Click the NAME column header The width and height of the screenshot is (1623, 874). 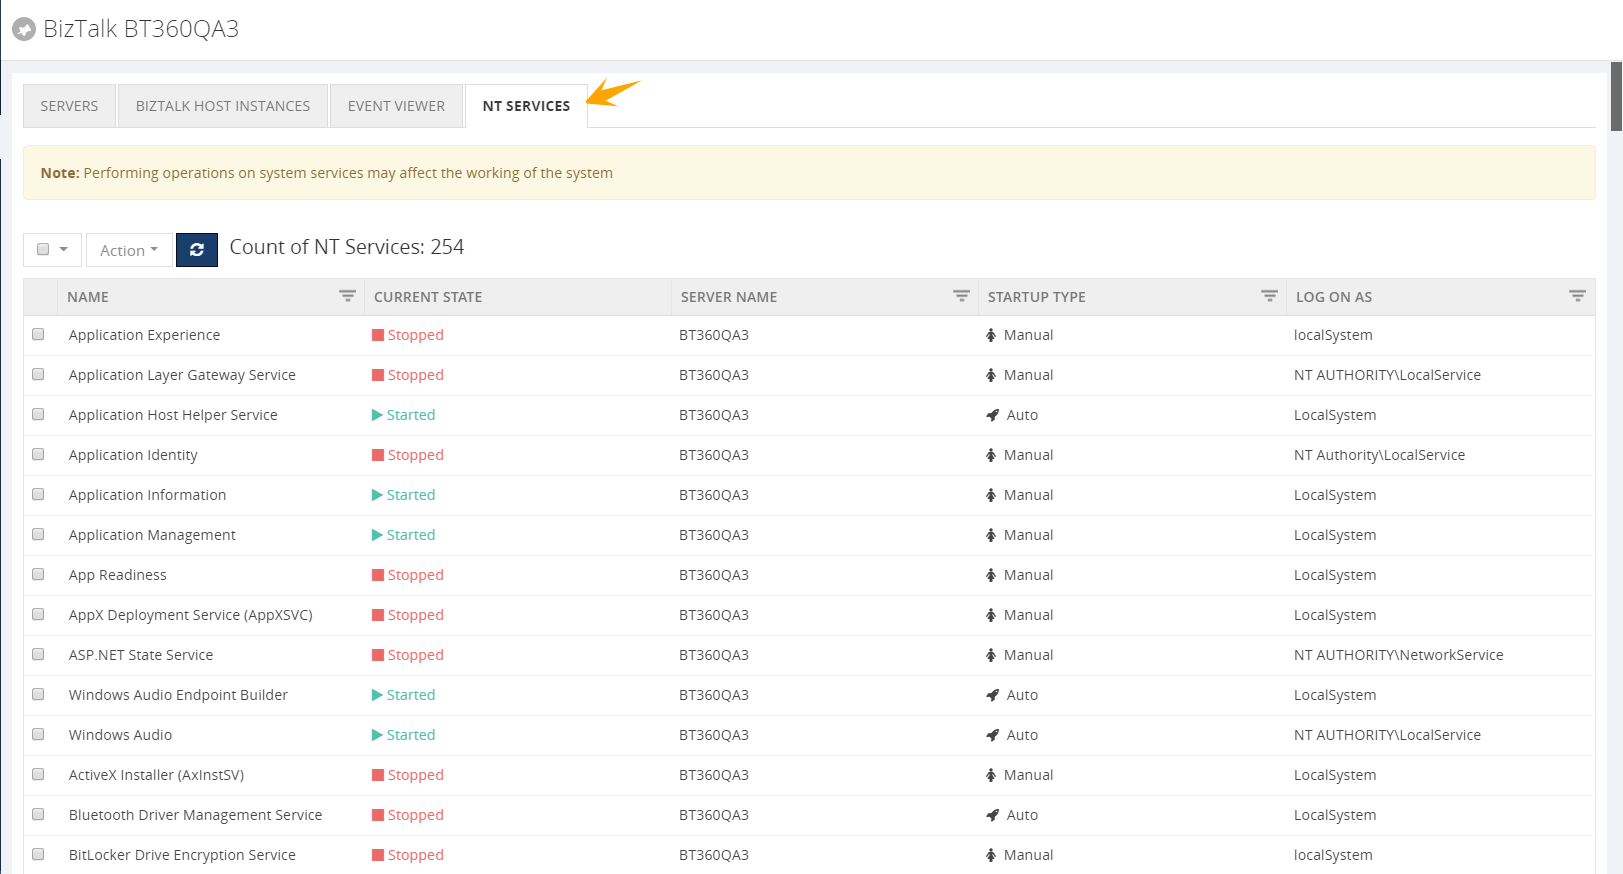click(x=88, y=297)
